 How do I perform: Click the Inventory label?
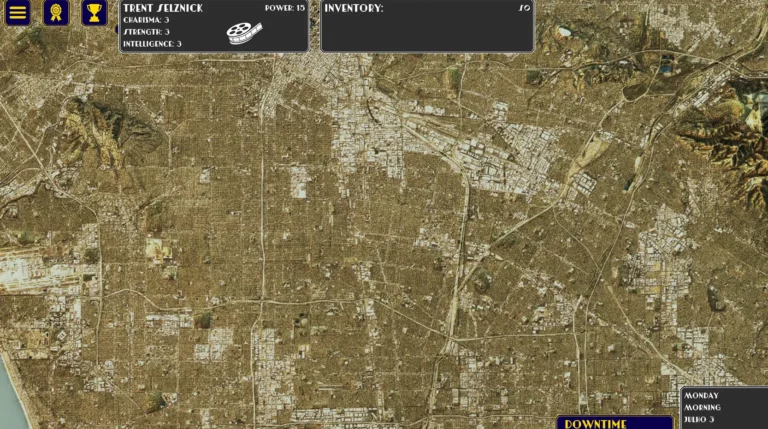click(354, 8)
